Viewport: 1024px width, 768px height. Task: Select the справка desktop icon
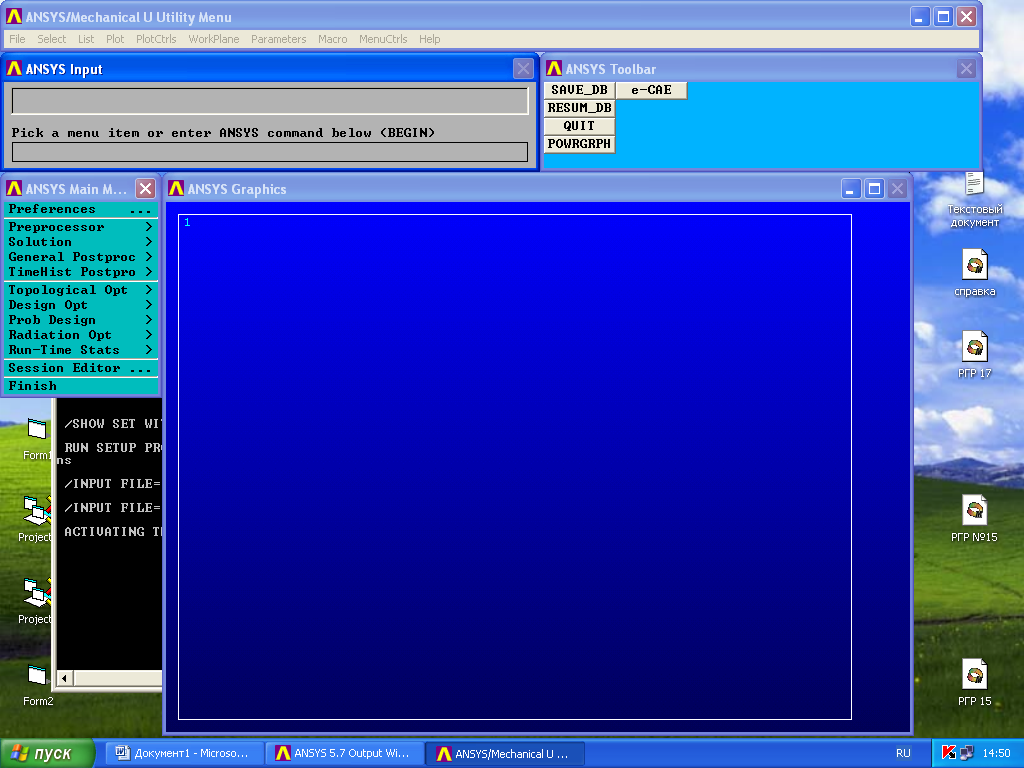click(x=974, y=273)
